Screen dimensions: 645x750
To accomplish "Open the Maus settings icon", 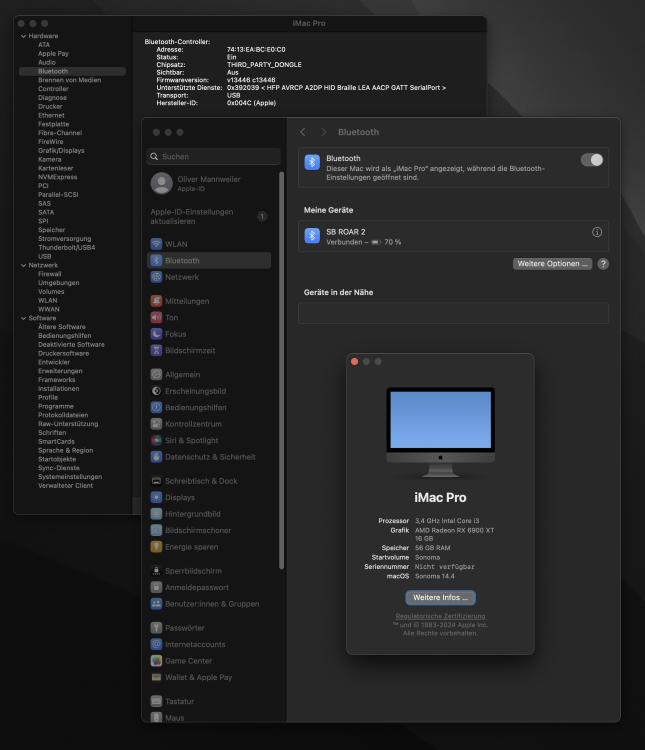I will (x=156, y=717).
